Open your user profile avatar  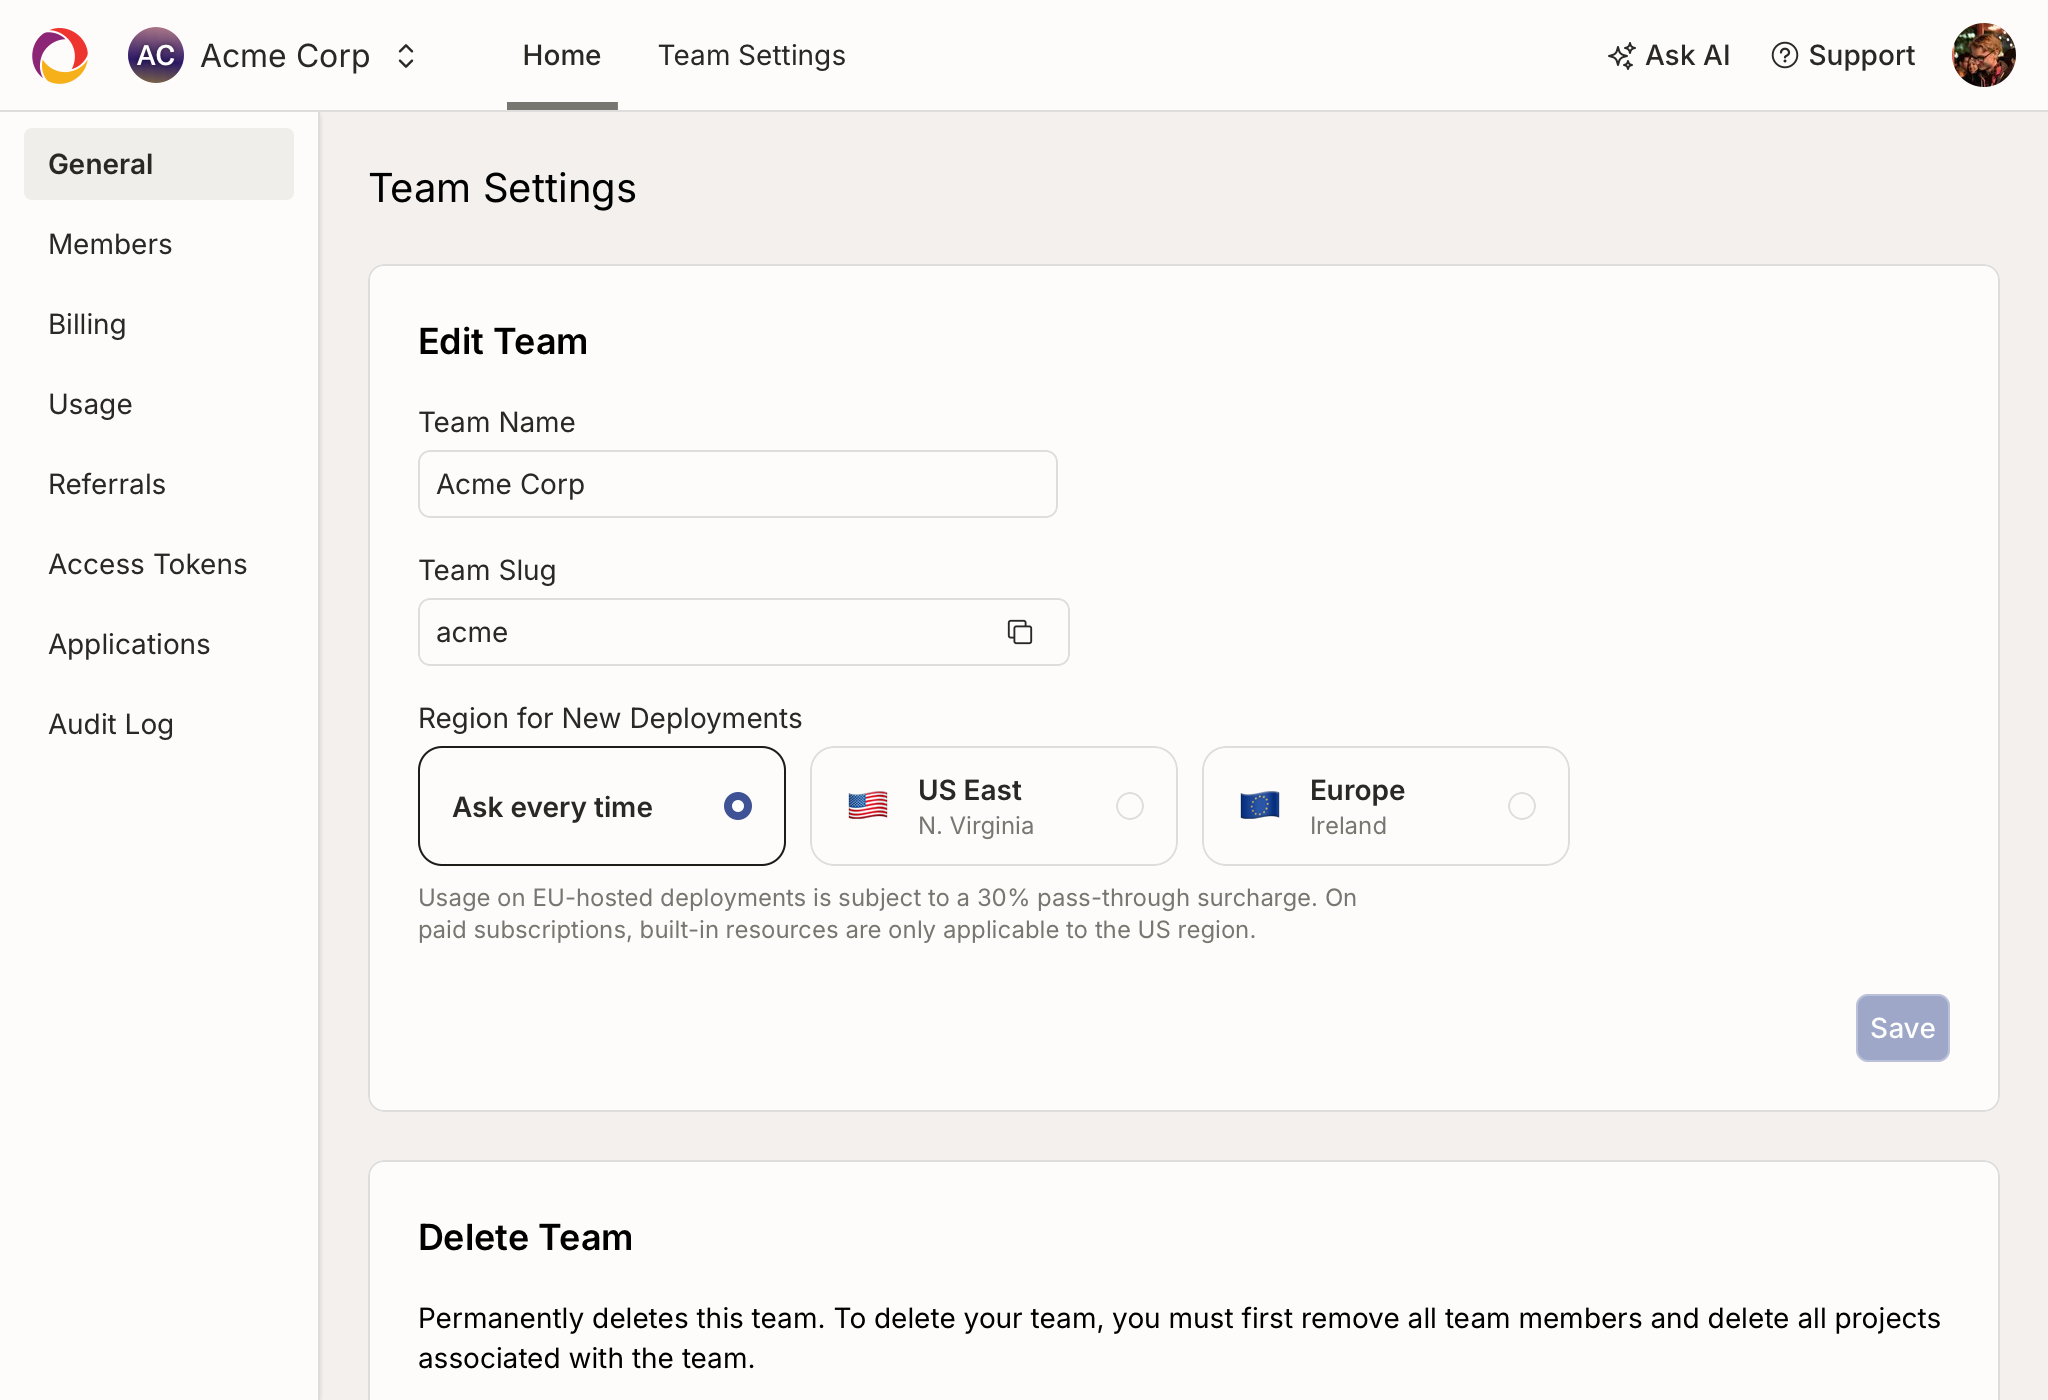pos(1983,55)
